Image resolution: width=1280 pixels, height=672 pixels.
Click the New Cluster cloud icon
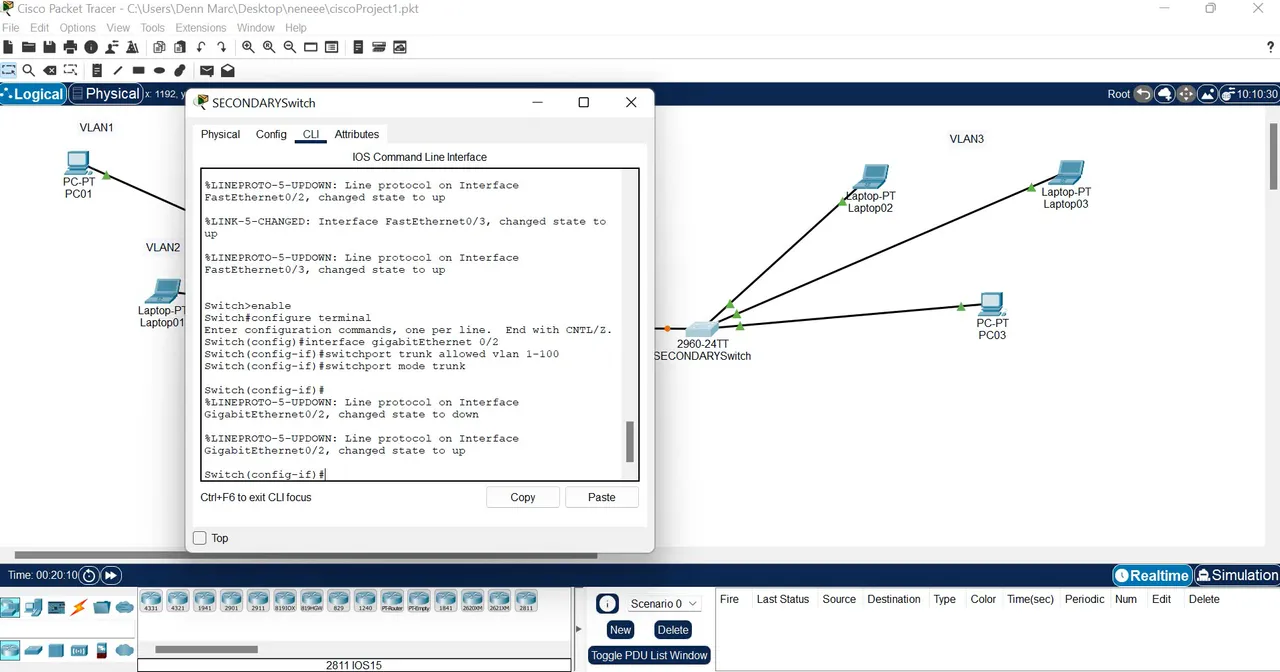pyautogui.click(x=1165, y=94)
